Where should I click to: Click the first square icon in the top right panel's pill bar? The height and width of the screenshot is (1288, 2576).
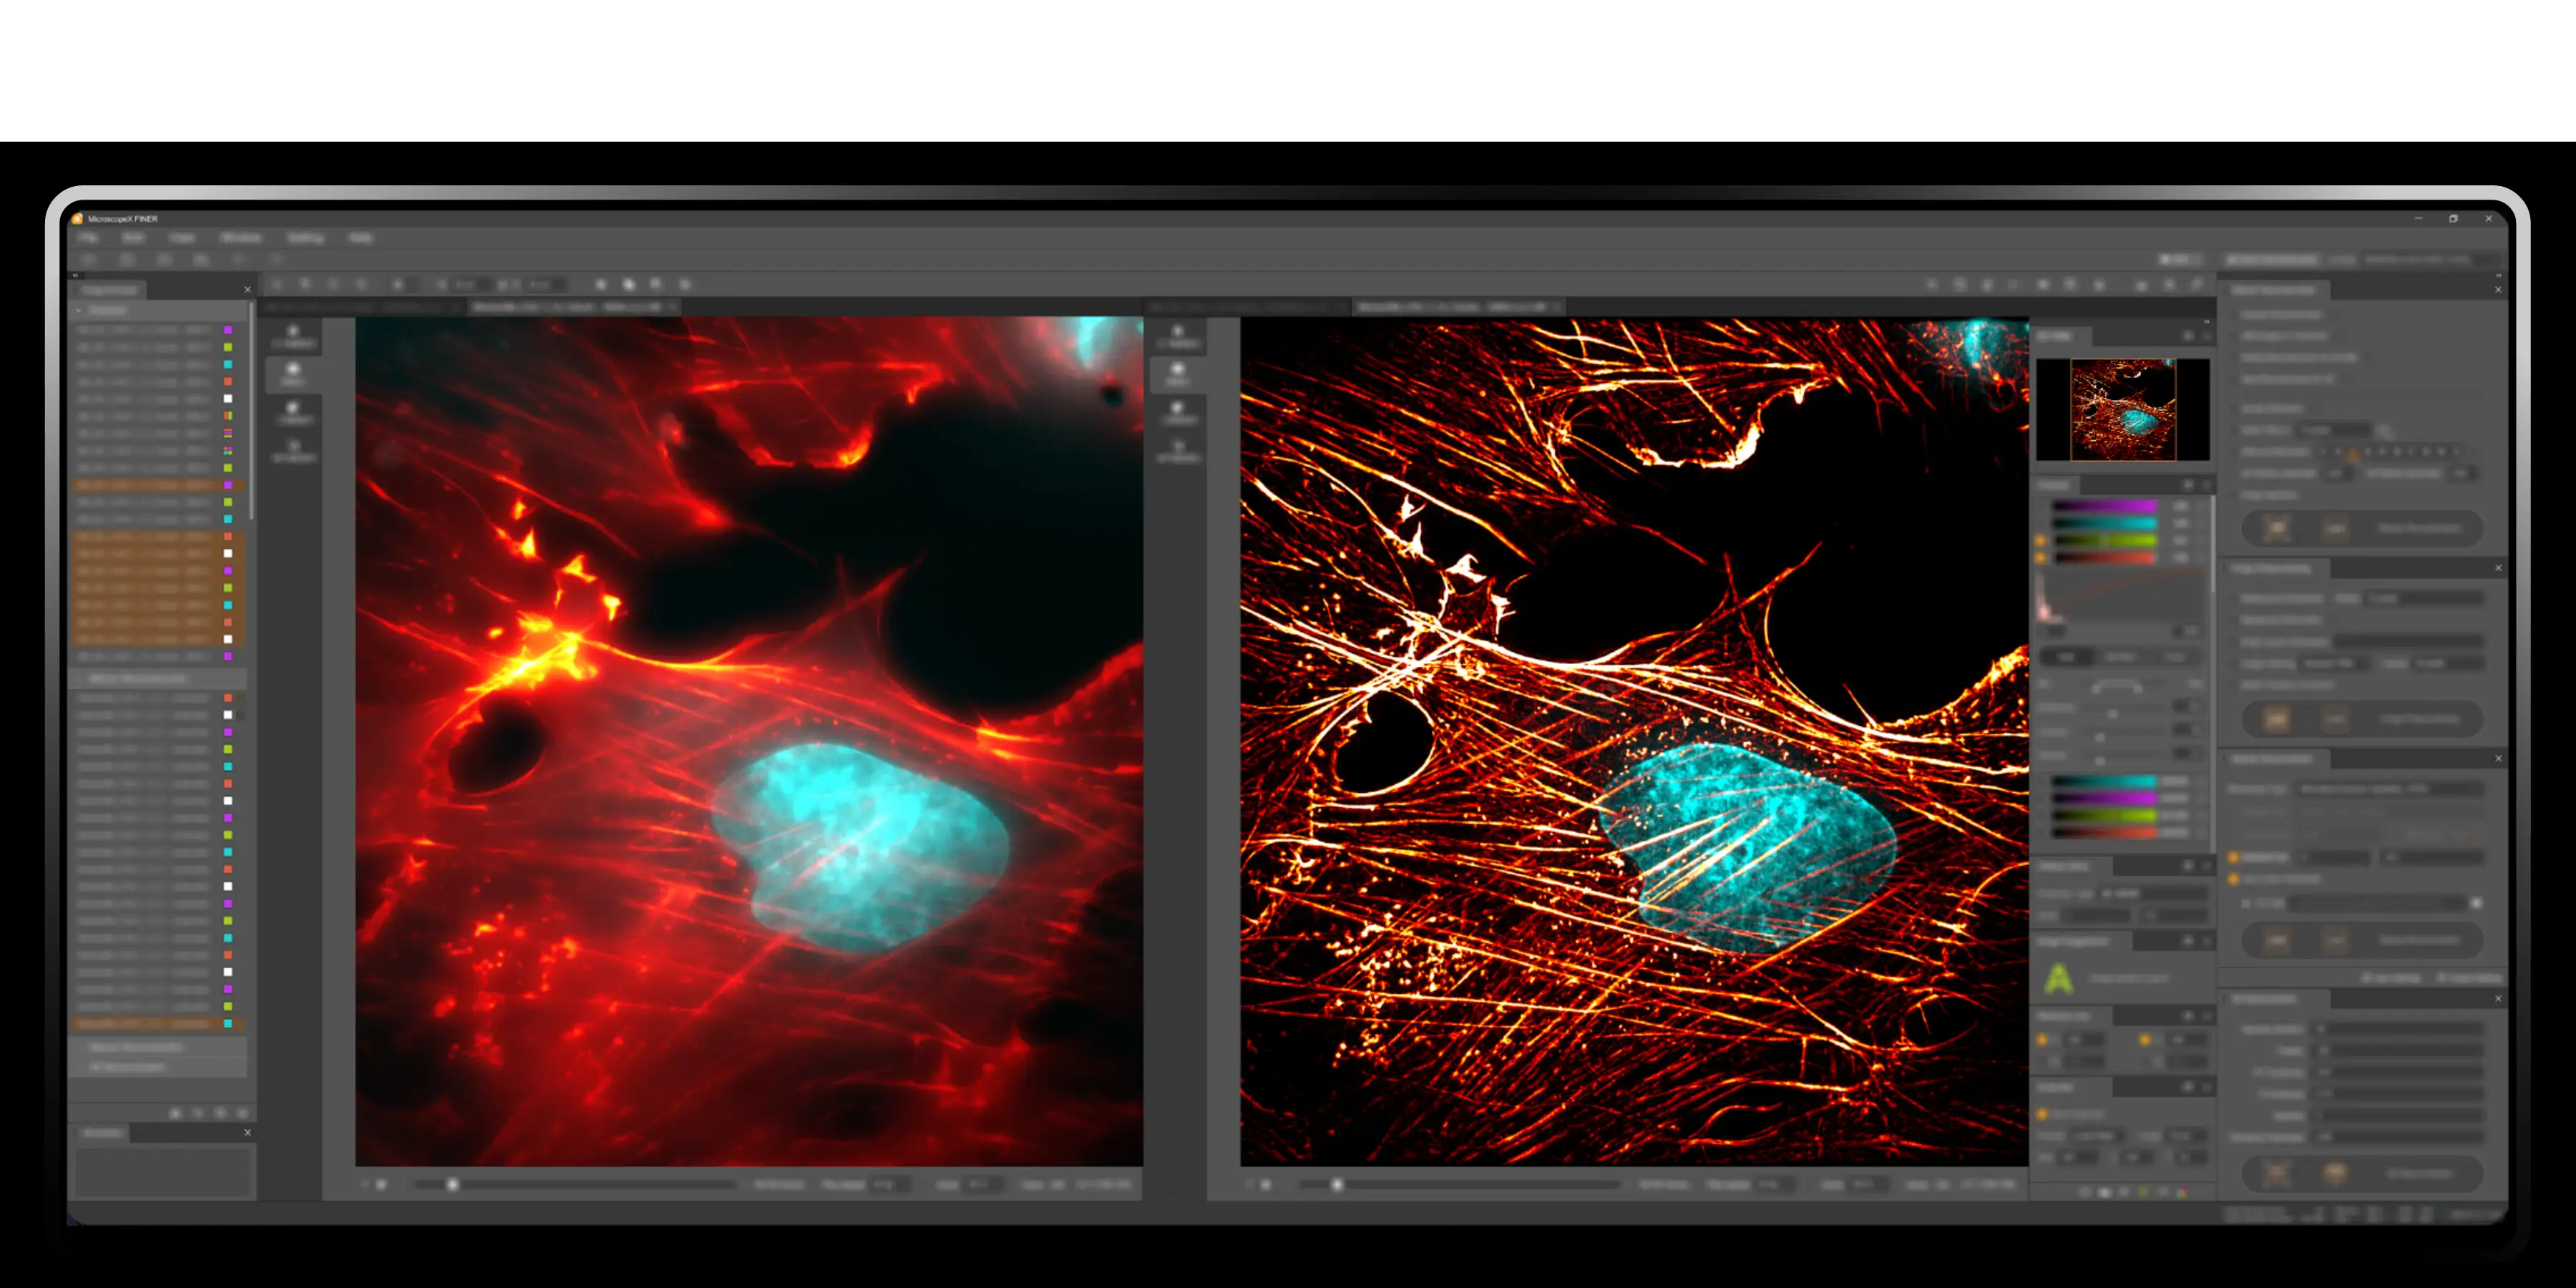2277,528
